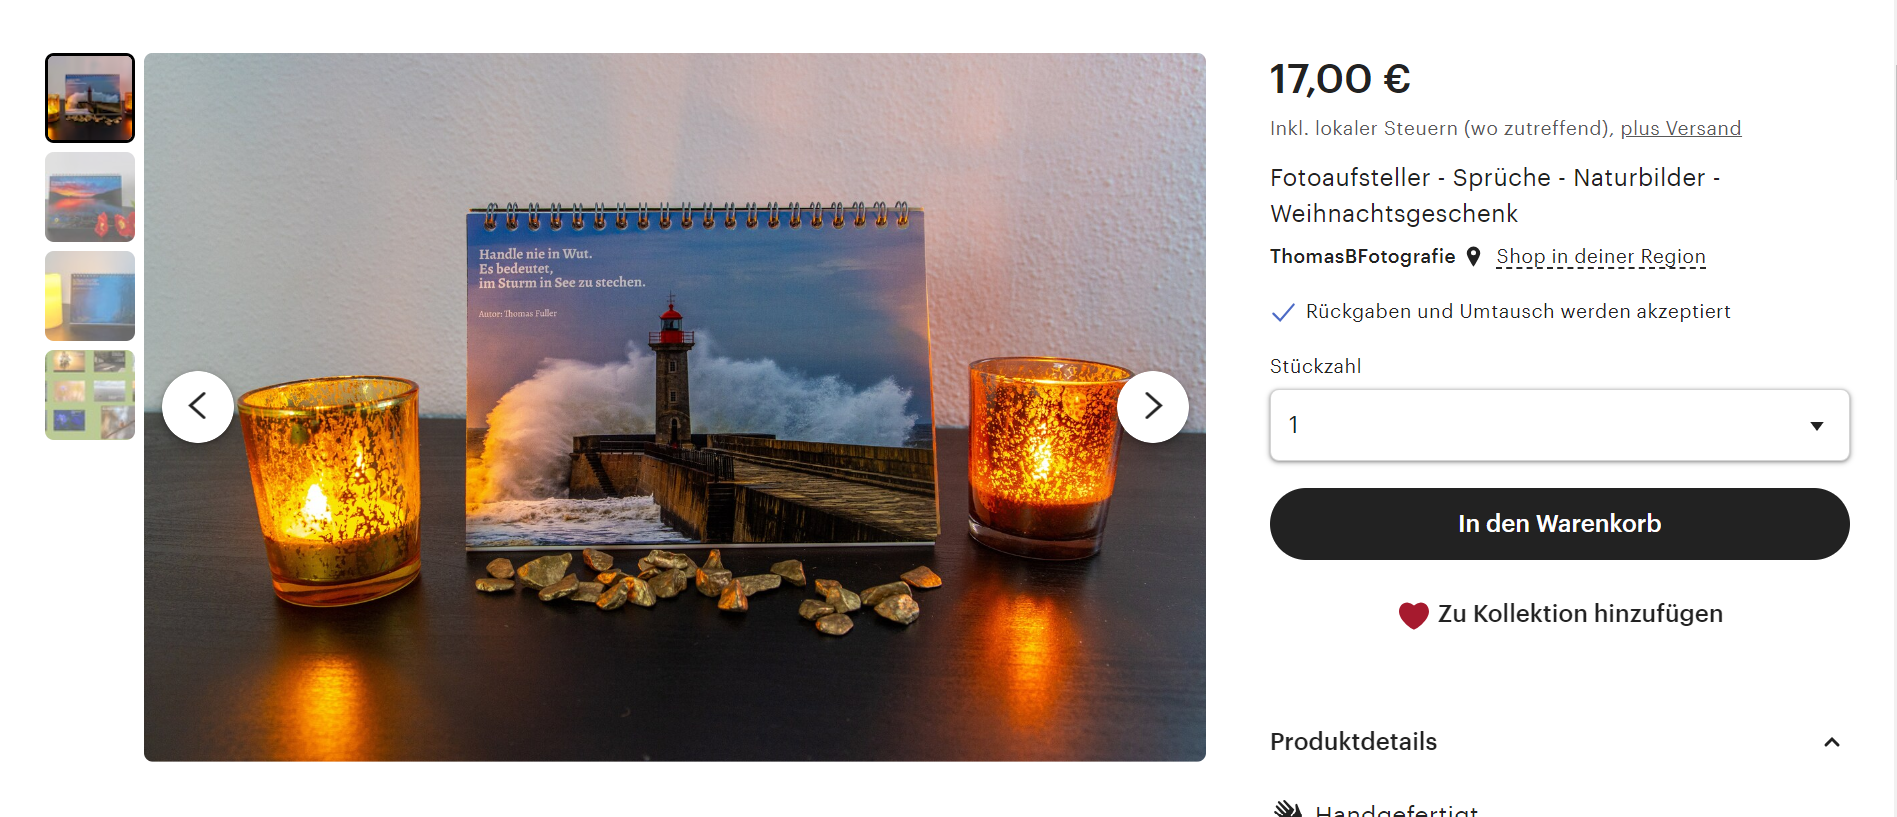Viewport: 1897px width, 817px height.
Task: Click the quantity dropdown arrow
Action: 1817,426
